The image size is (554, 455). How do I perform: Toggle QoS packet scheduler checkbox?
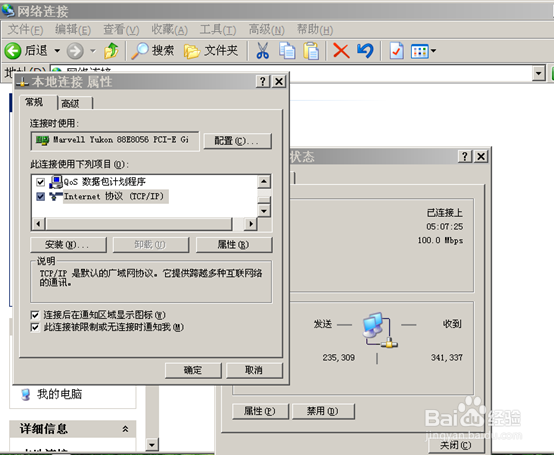pos(41,182)
